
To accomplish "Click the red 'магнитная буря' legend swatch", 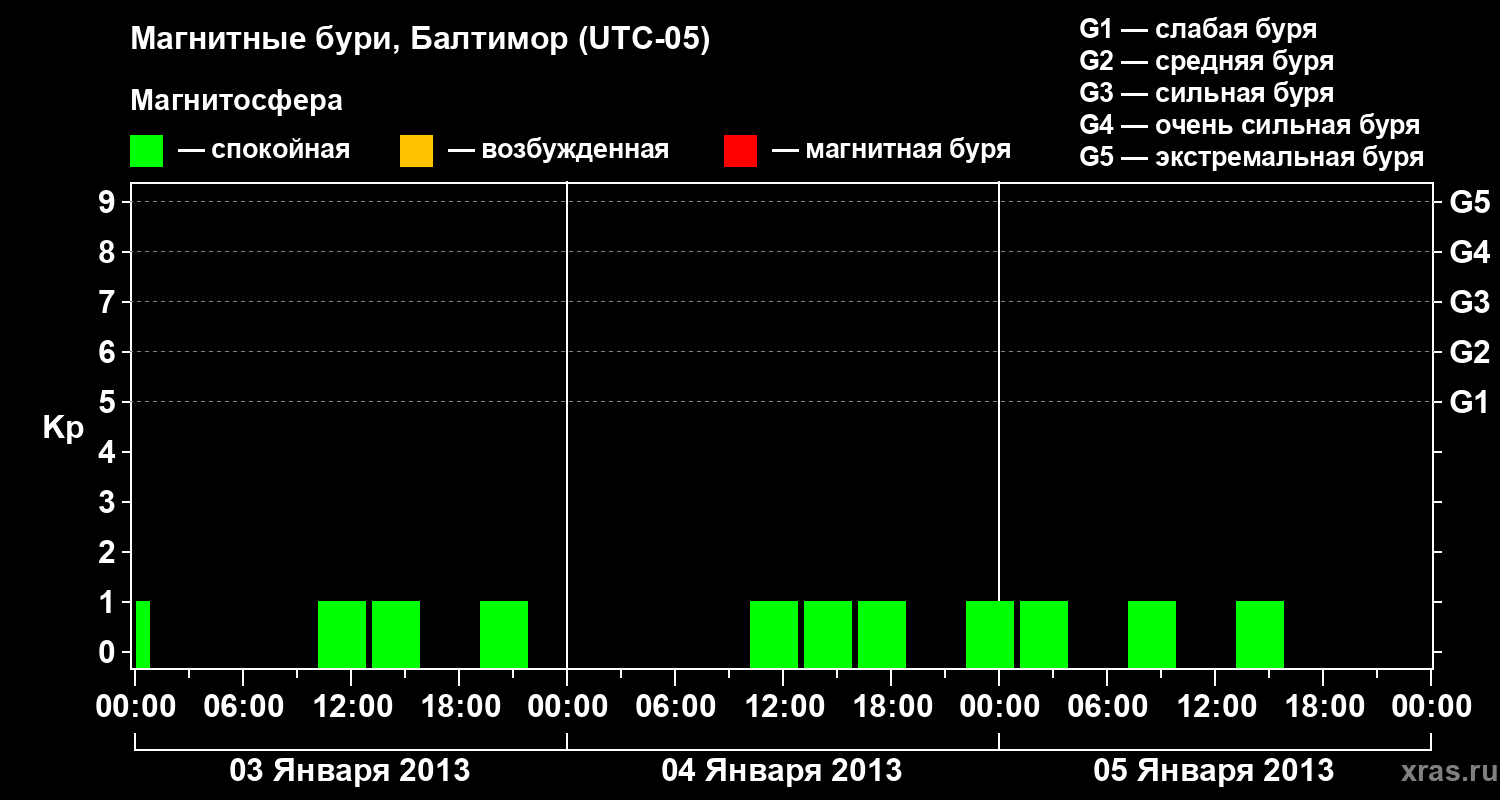I will (x=740, y=150).
